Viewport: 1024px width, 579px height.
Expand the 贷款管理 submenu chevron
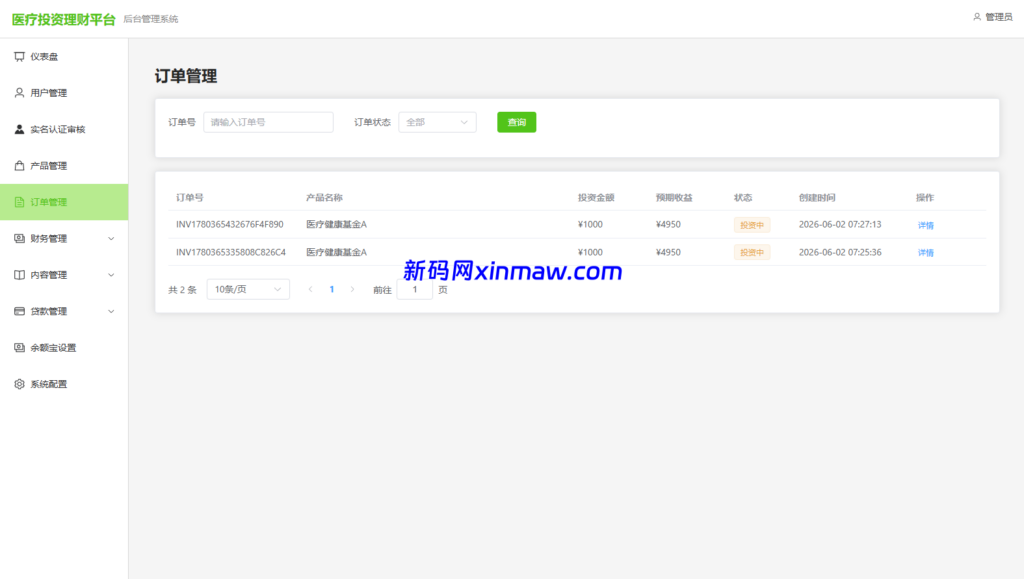pyautogui.click(x=111, y=311)
